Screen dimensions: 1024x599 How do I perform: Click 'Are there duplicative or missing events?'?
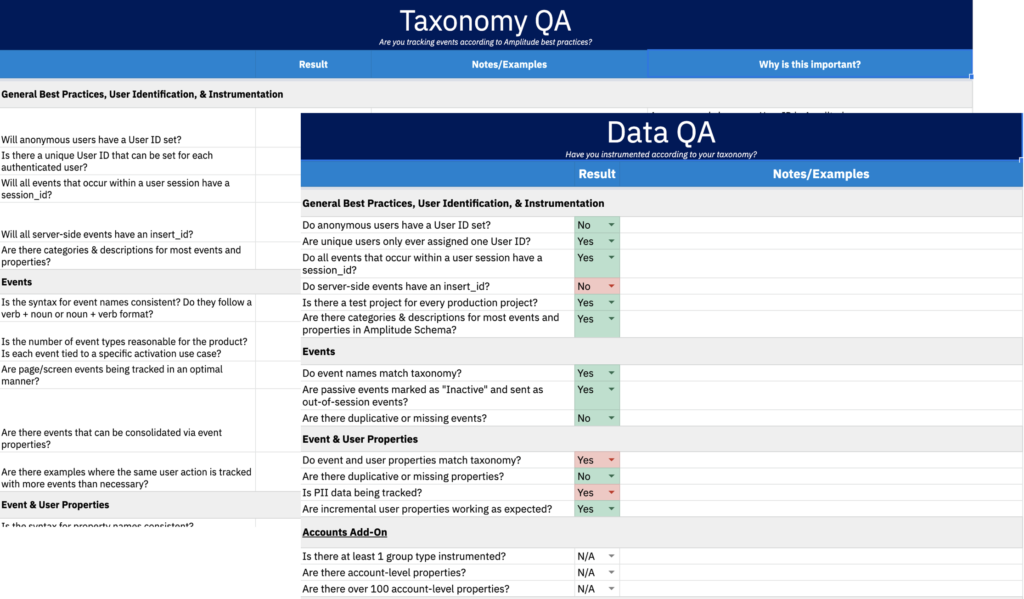point(394,418)
